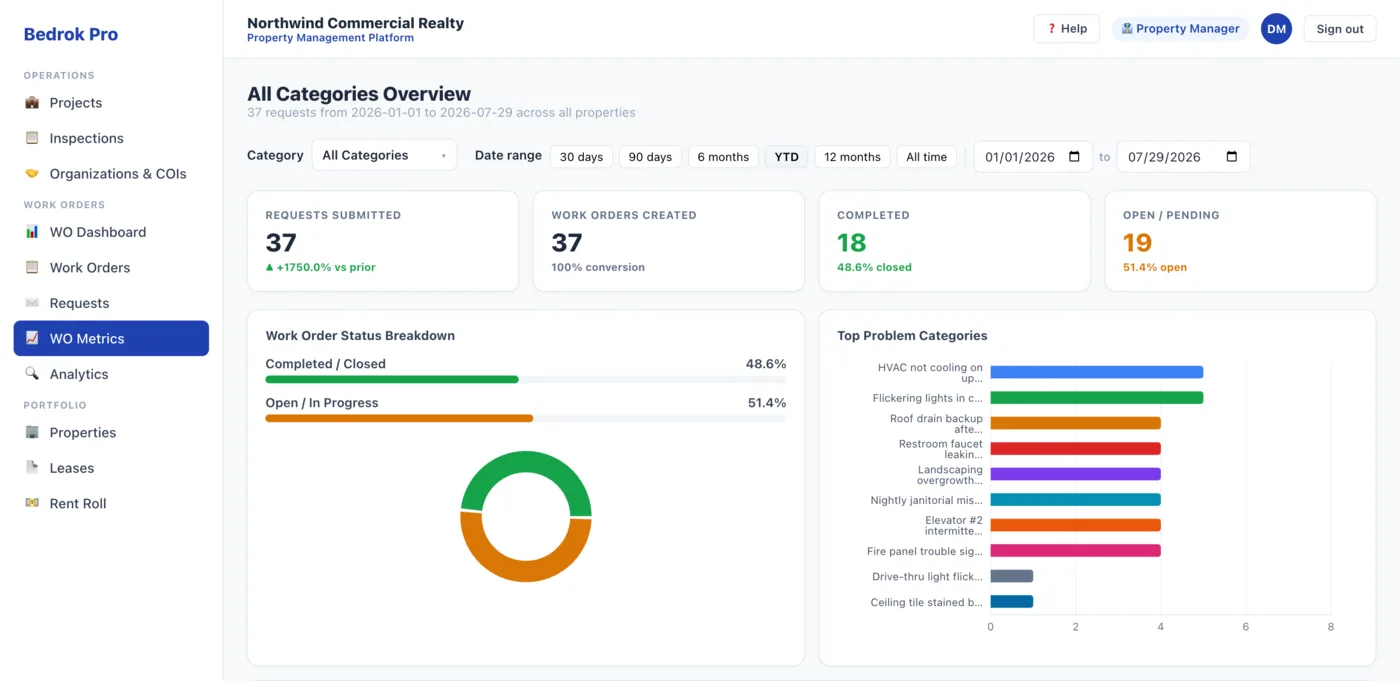
Task: Click the green donut chart segment
Action: pyautogui.click(x=526, y=462)
